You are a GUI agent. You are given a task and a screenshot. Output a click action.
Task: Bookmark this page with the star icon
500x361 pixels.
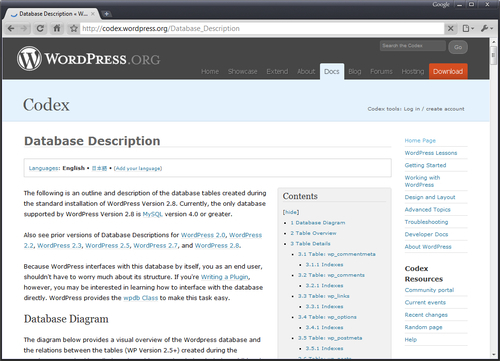[73, 29]
